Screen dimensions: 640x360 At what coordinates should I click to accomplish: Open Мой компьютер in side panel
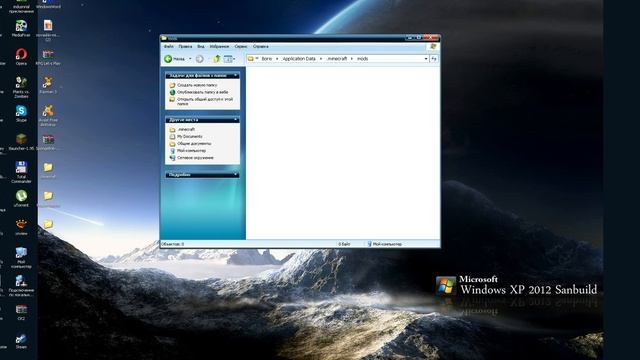click(x=191, y=151)
